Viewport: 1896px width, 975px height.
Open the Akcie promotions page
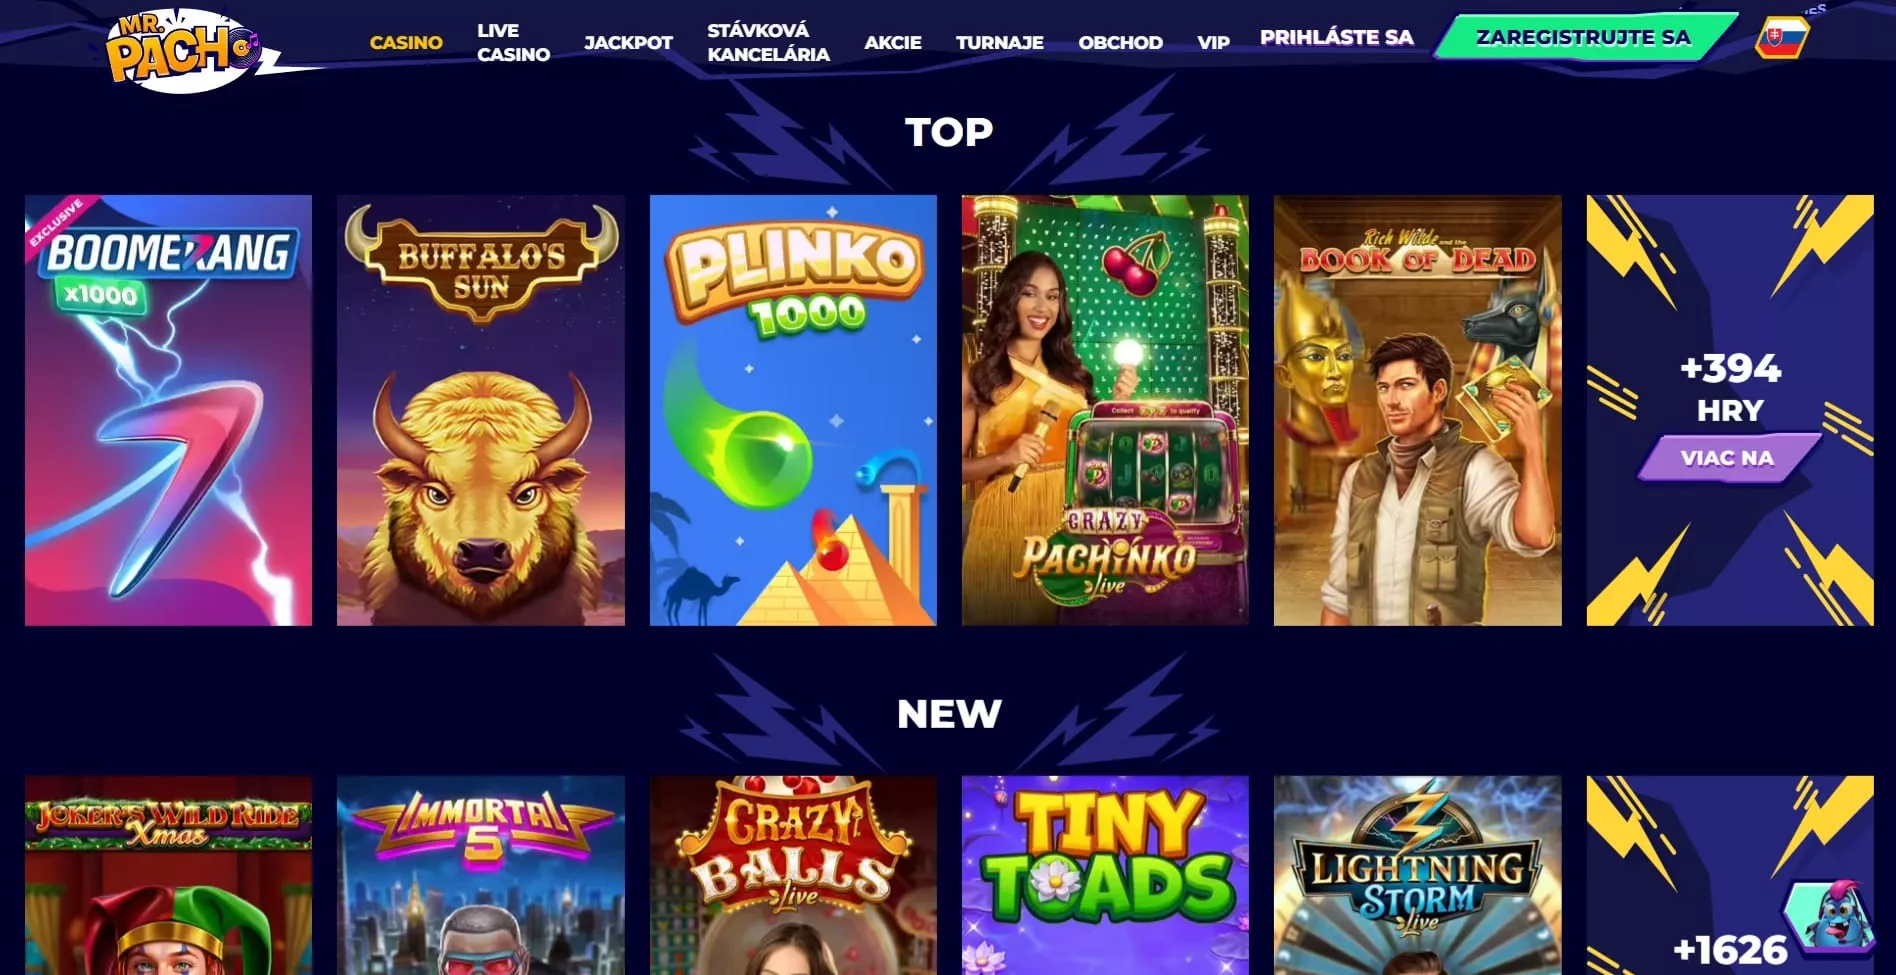click(x=893, y=42)
